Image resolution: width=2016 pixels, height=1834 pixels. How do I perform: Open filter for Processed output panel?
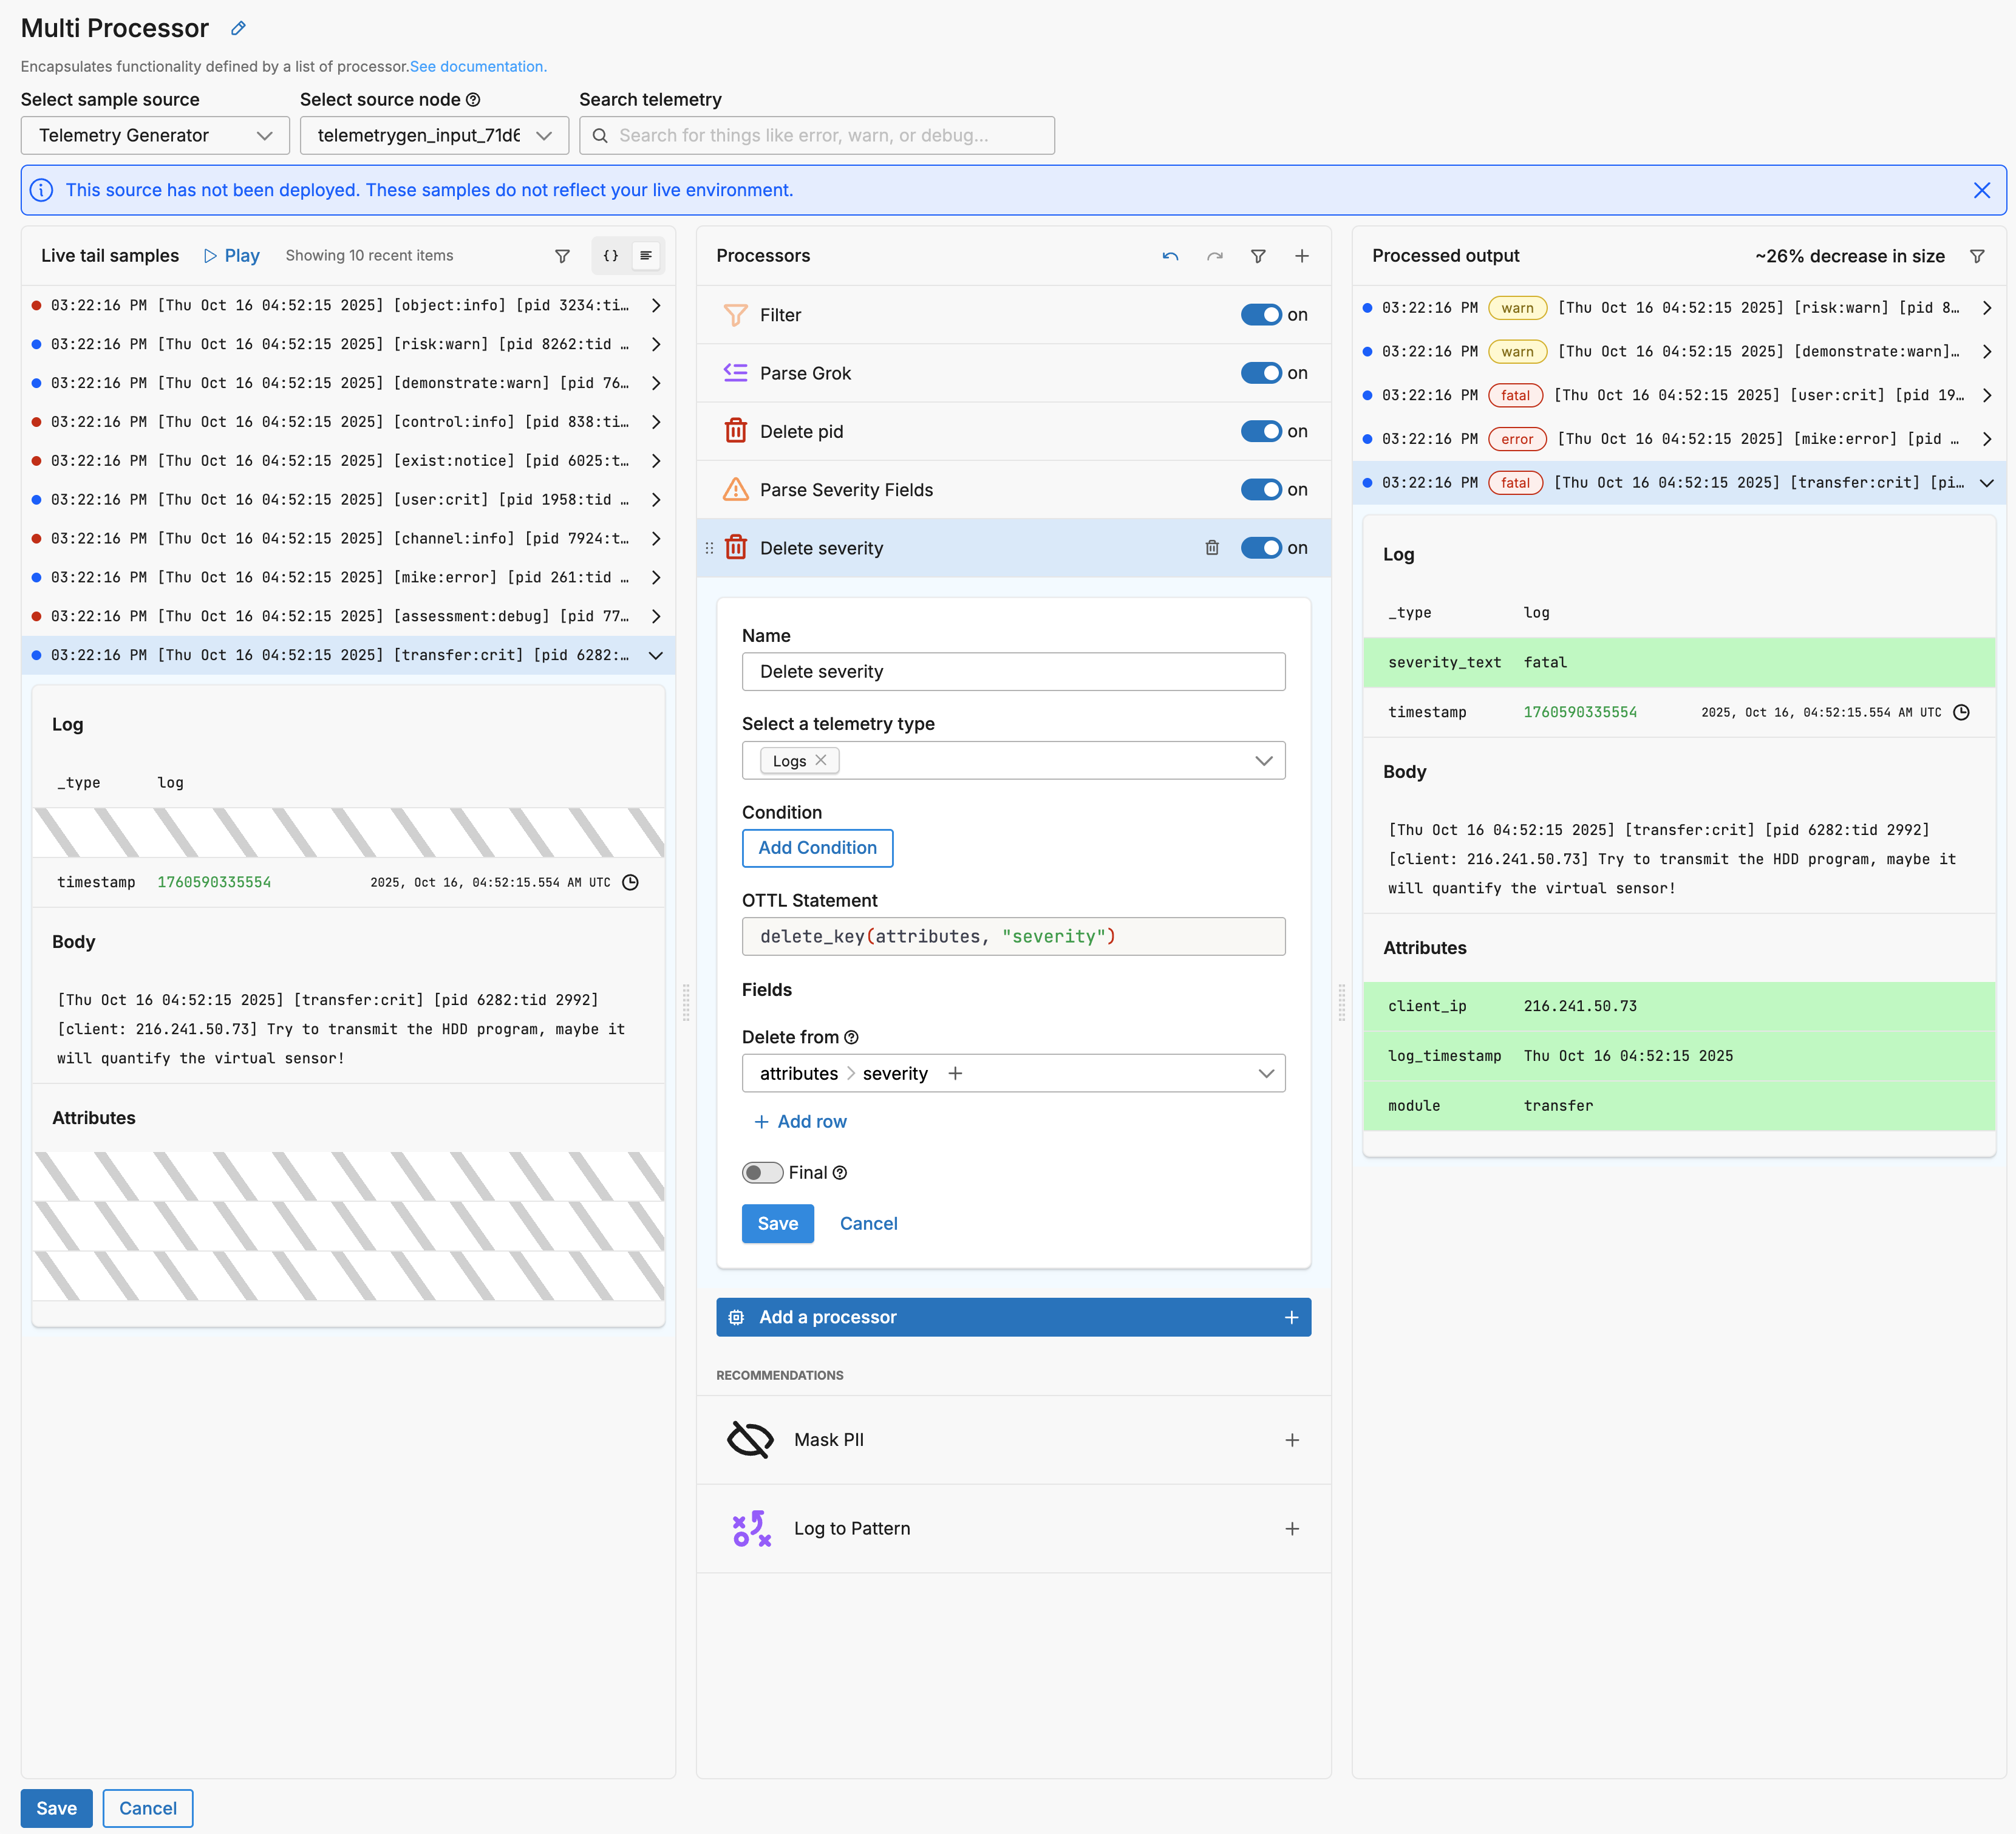(x=1976, y=256)
